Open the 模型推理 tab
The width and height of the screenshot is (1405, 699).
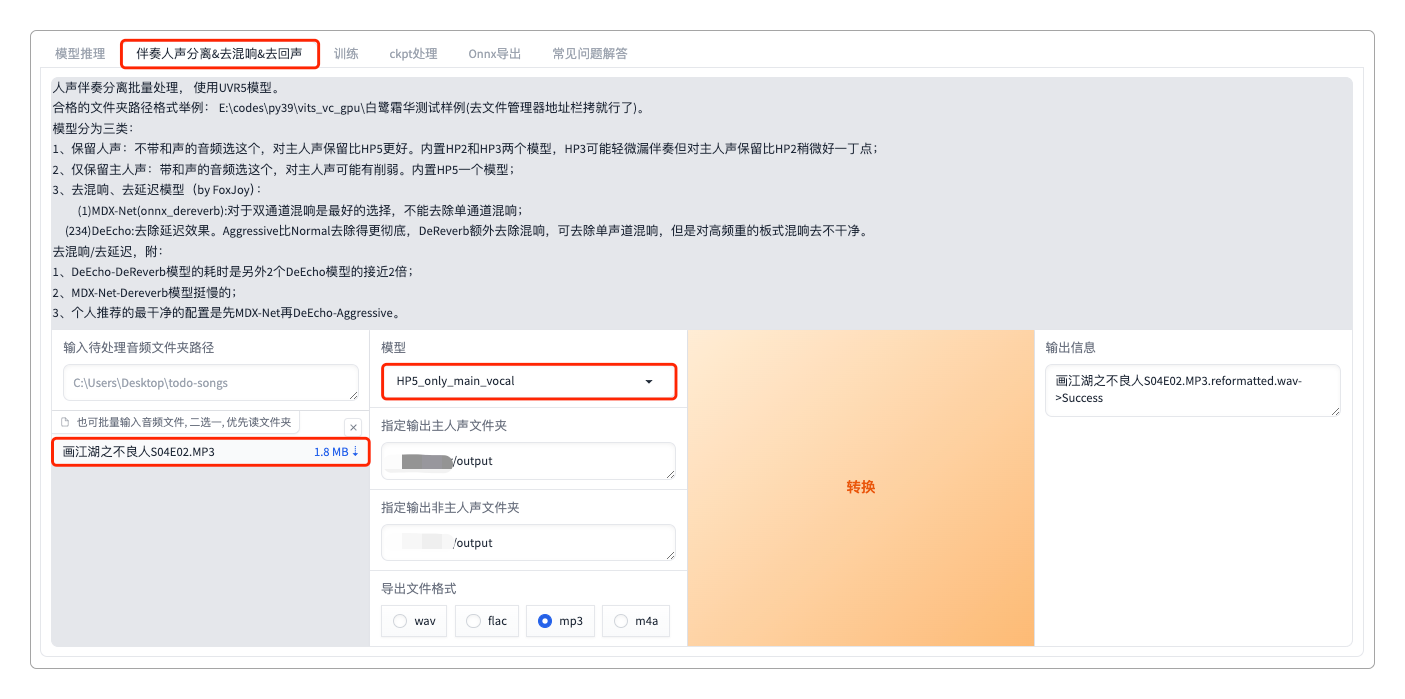tap(80, 54)
